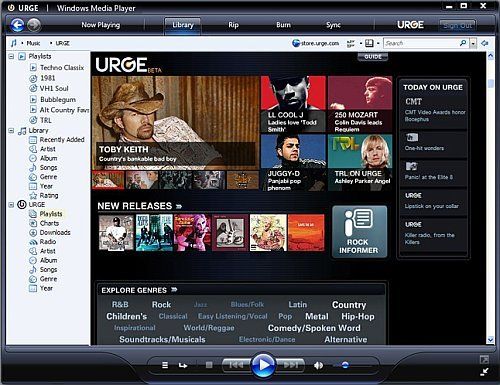
Task: Open URGE Radio in the sidebar
Action: (x=48, y=242)
